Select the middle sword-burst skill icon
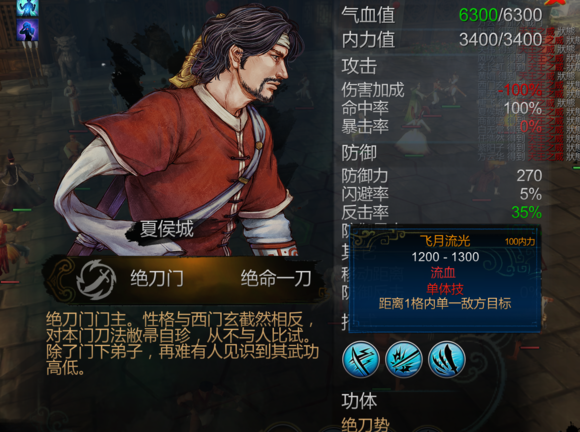The height and width of the screenshot is (432, 580). (404, 360)
